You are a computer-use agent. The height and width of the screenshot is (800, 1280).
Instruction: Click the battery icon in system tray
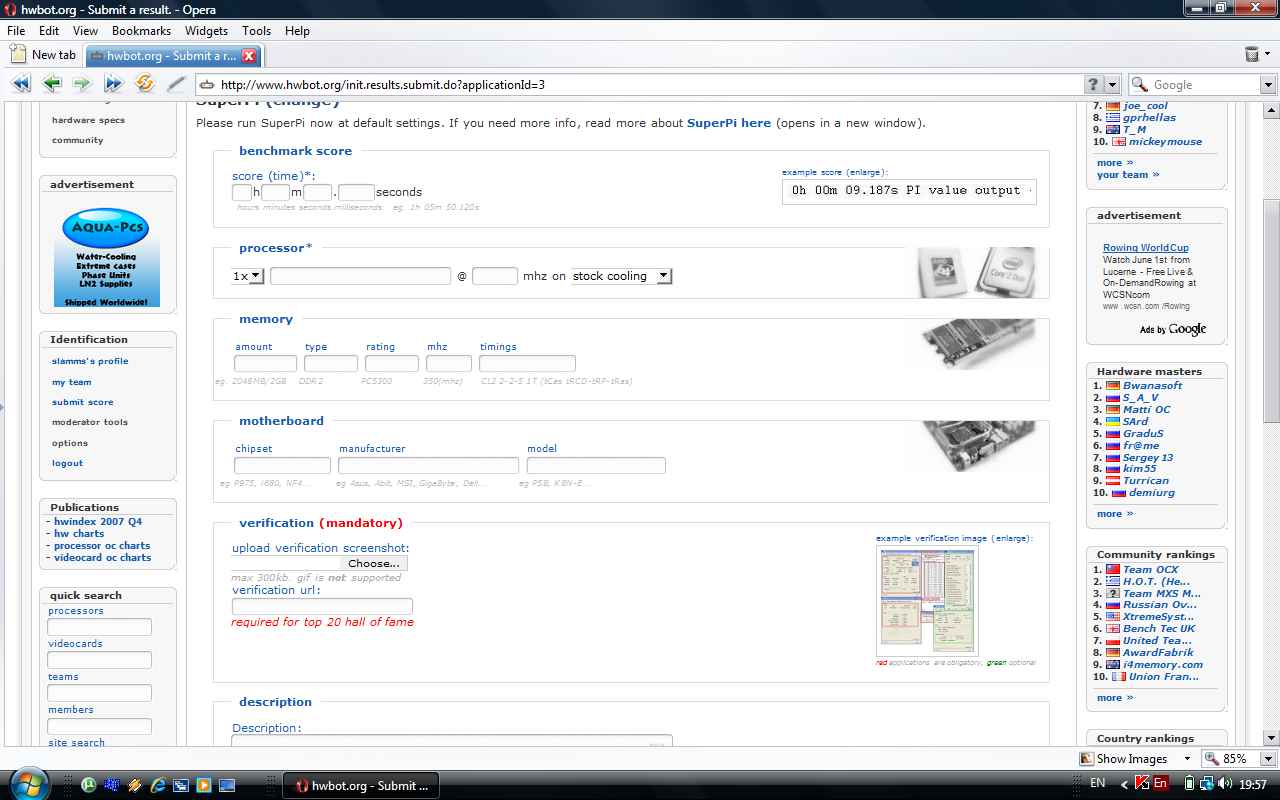[1190, 784]
